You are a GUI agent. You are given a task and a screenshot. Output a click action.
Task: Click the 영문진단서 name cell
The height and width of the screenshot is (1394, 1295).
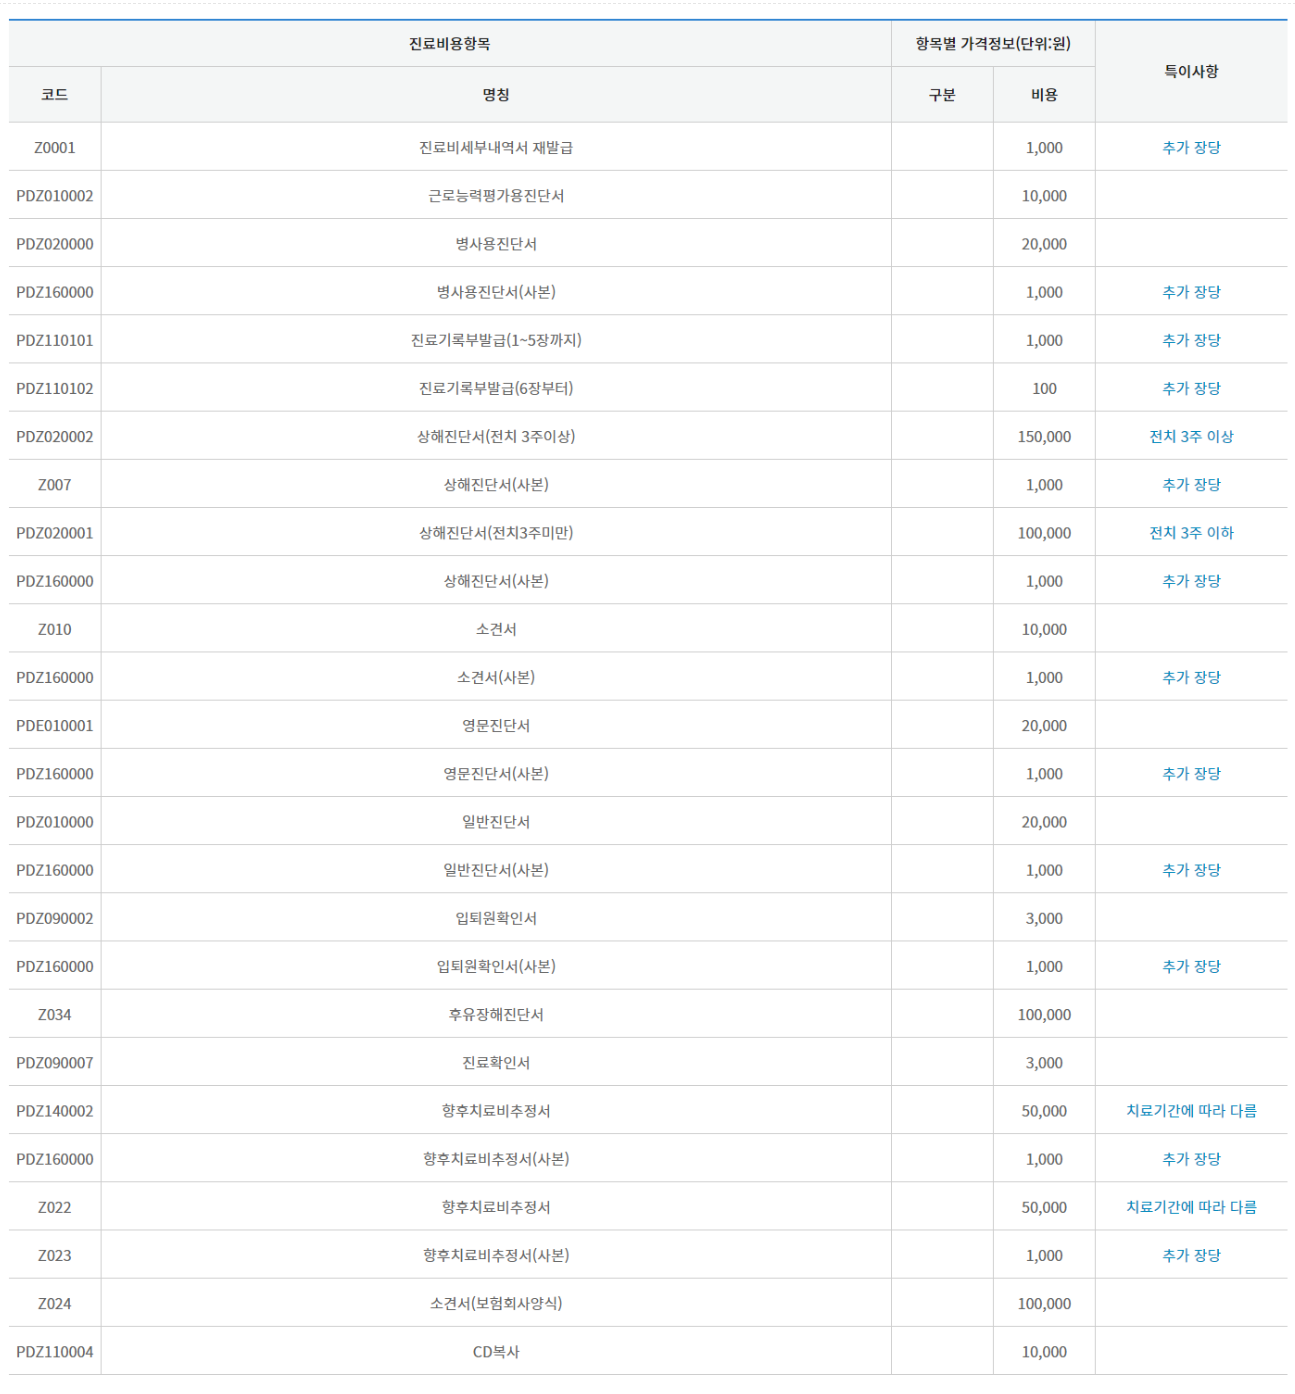[x=496, y=726]
